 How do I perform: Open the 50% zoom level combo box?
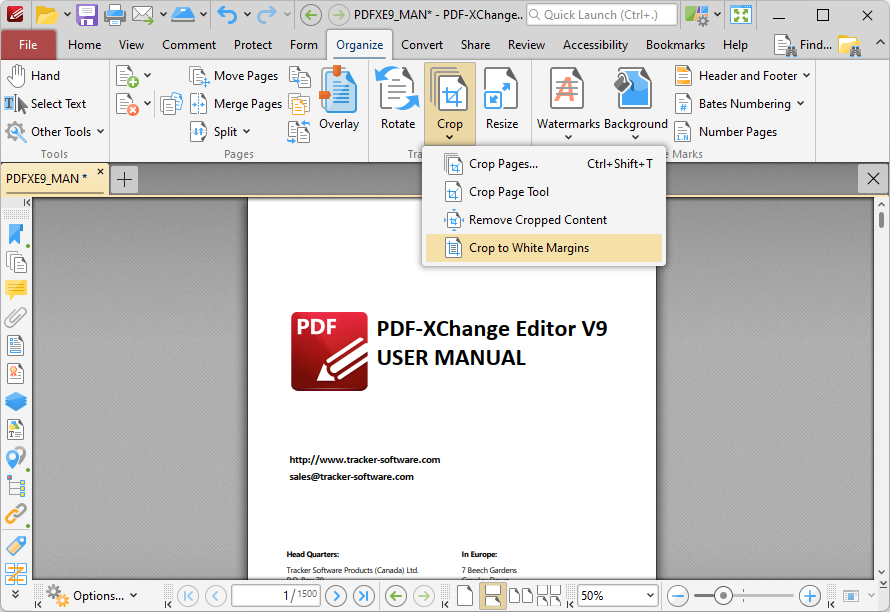point(618,596)
